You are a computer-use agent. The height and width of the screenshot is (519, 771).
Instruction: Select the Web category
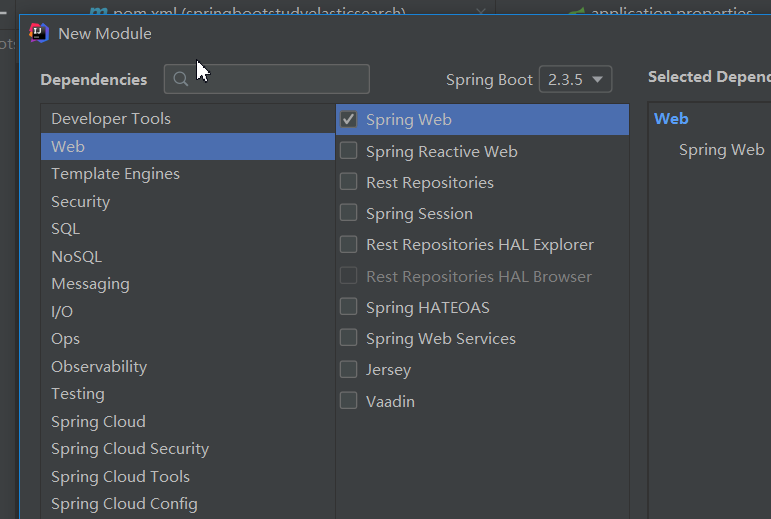[x=188, y=146]
